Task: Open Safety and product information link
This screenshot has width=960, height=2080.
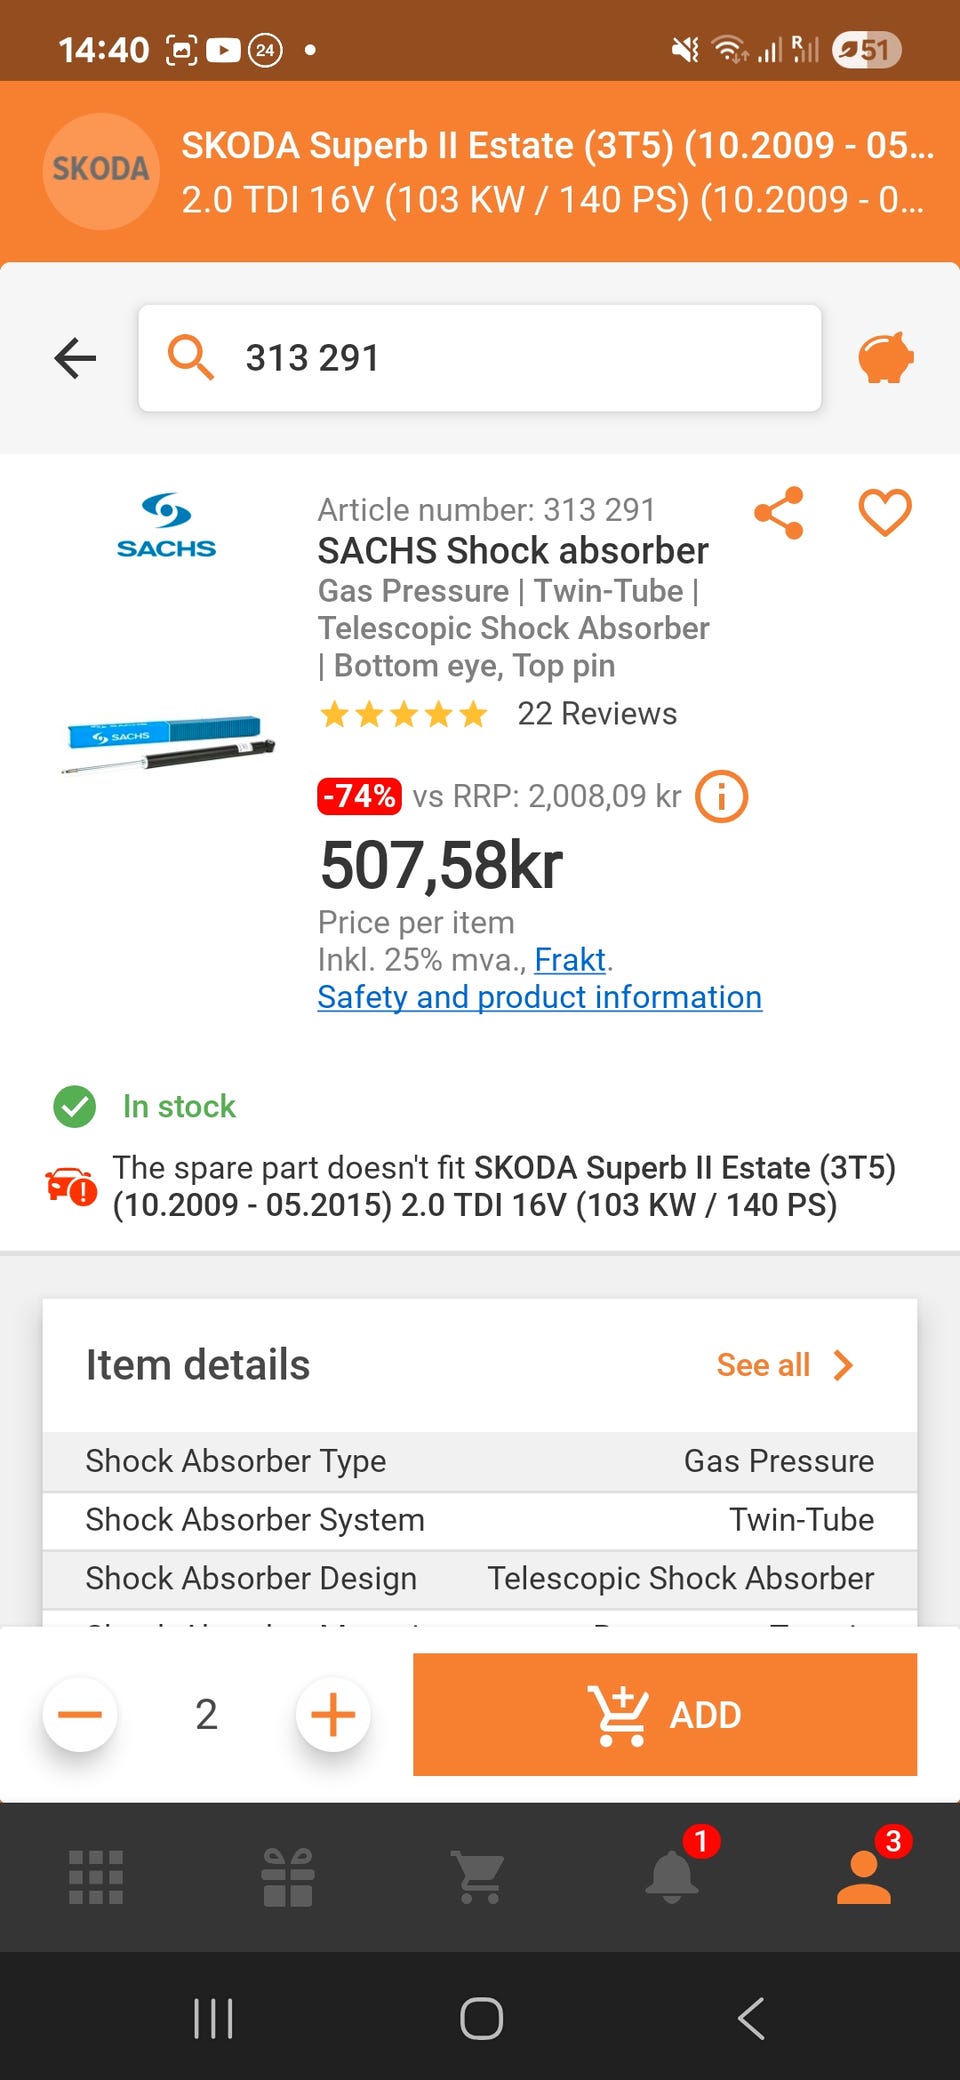Action: (x=540, y=997)
